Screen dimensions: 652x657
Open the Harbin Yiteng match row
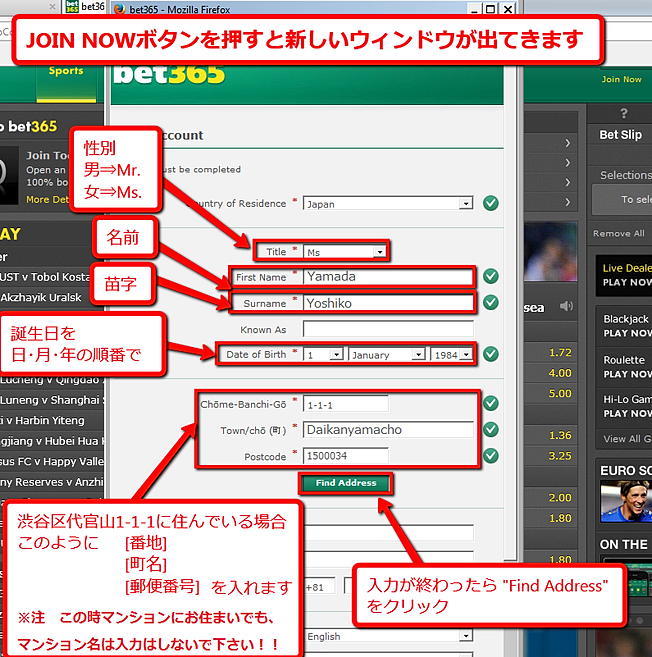(52, 420)
